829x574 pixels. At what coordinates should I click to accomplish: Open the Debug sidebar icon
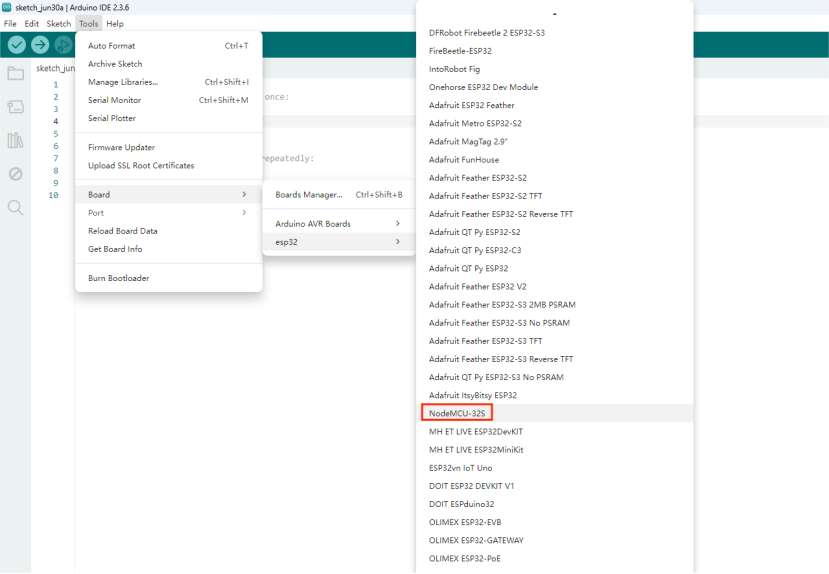(15, 174)
